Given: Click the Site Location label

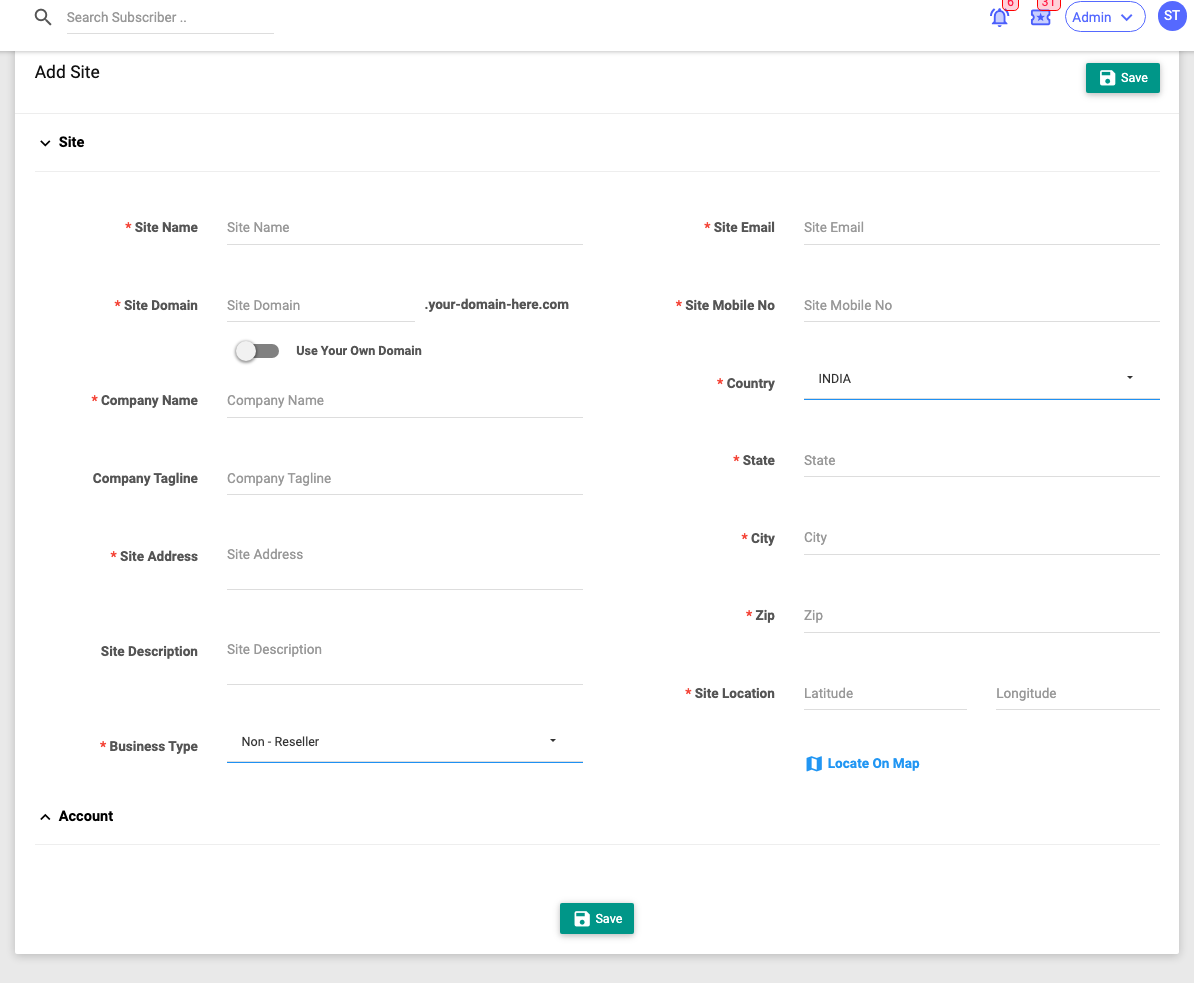Looking at the screenshot, I should point(734,694).
